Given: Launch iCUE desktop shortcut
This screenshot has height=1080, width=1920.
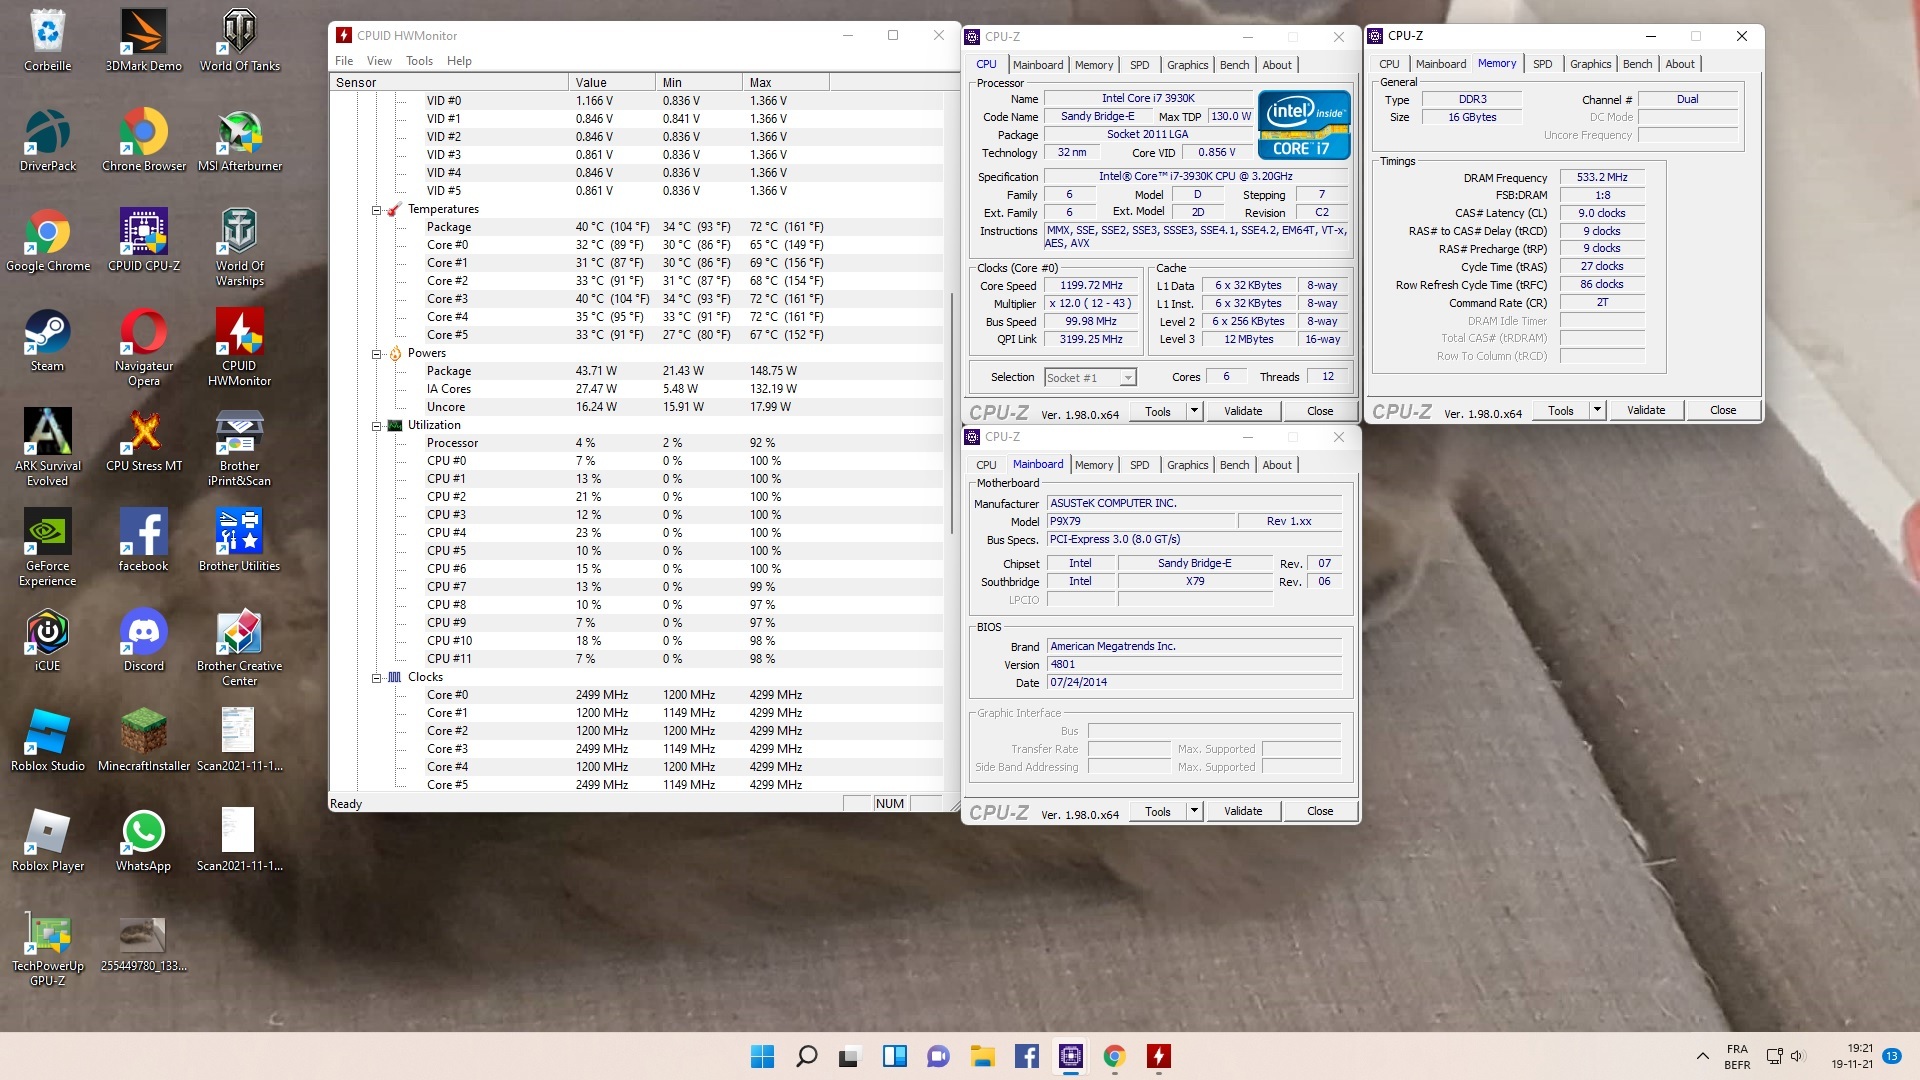Looking at the screenshot, I should 48,640.
